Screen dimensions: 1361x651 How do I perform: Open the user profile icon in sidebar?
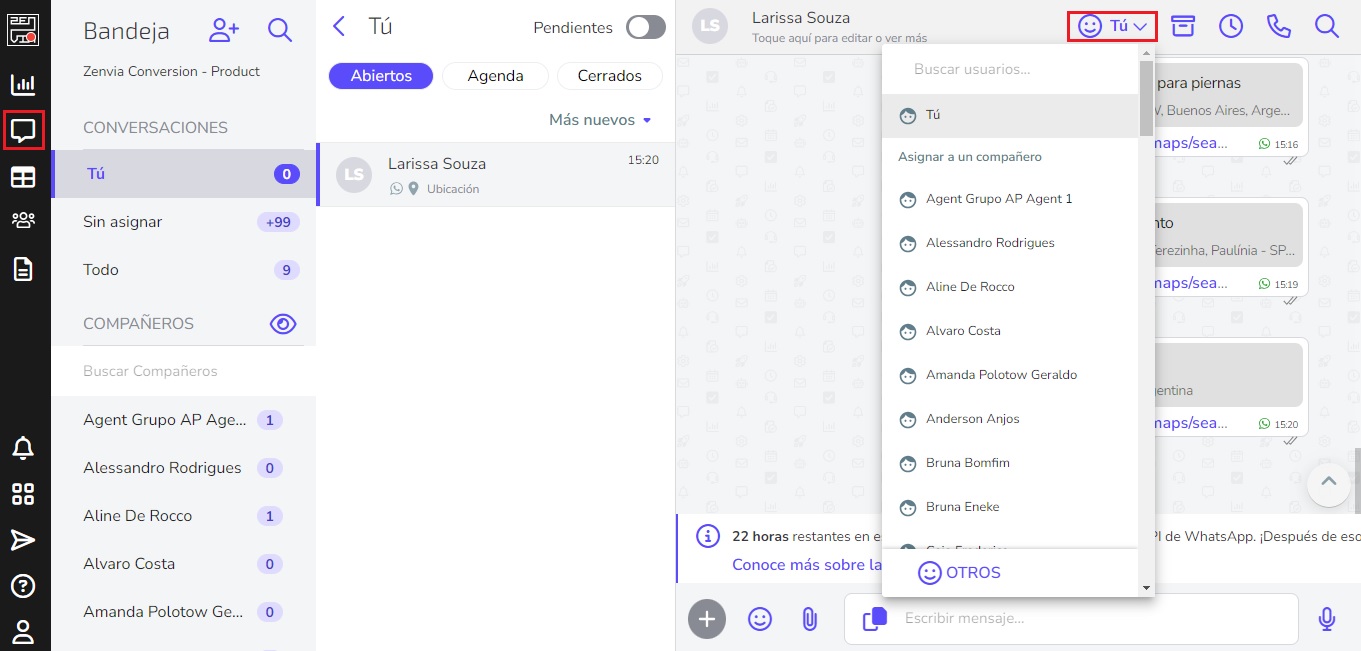coord(23,631)
